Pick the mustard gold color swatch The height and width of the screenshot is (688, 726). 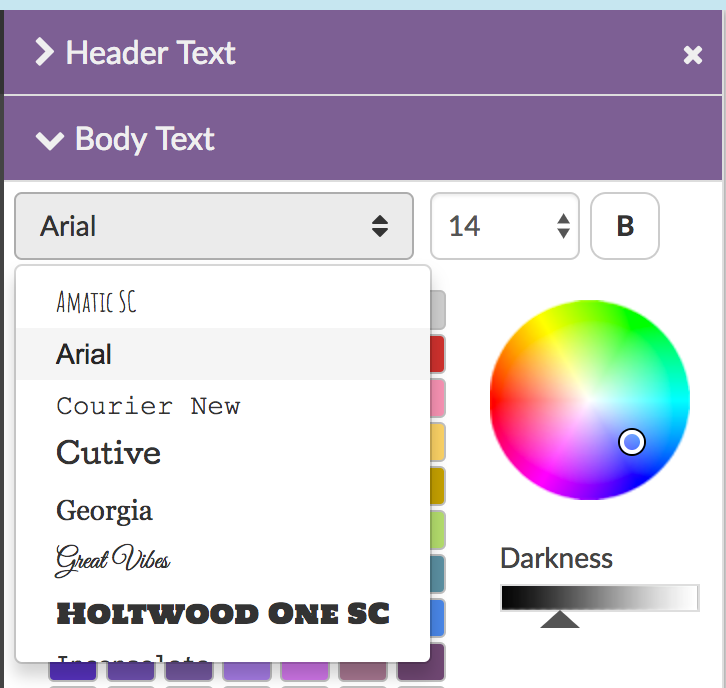[x=438, y=486]
